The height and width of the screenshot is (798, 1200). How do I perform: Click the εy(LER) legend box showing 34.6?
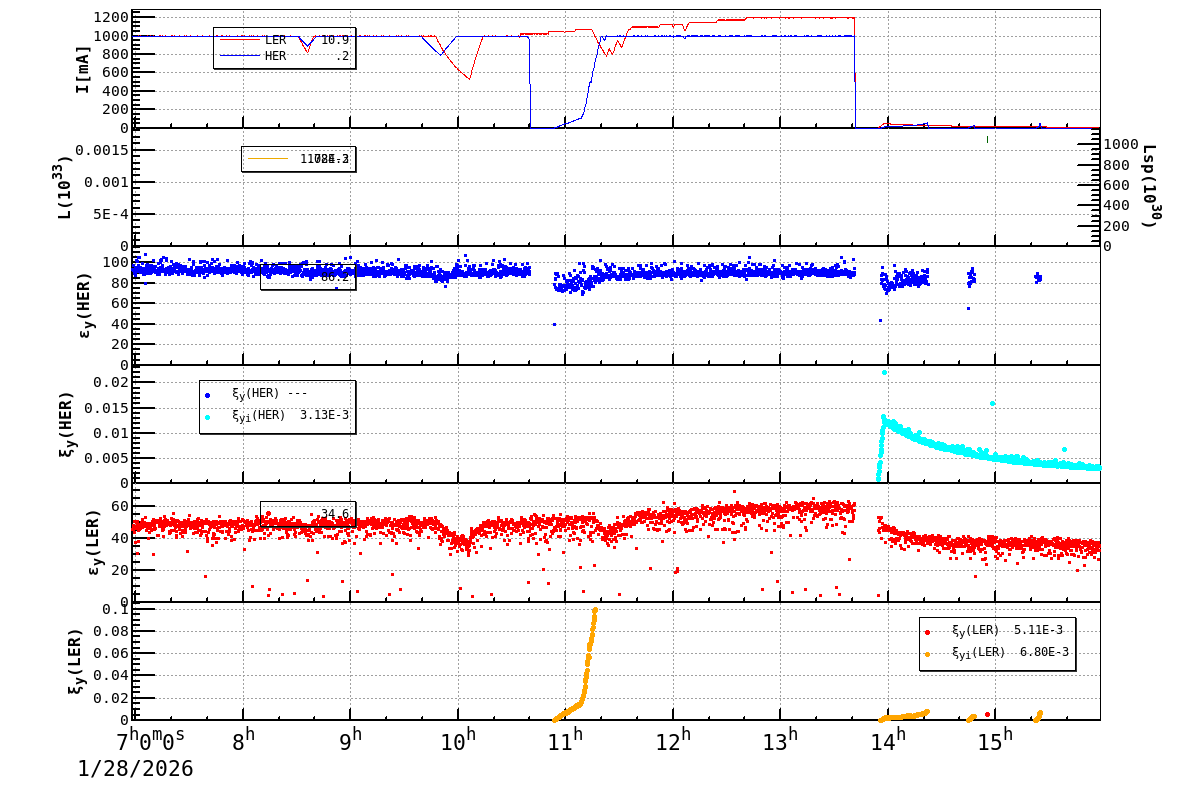tap(307, 514)
